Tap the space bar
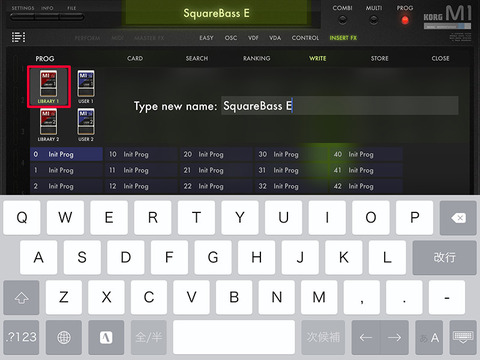This screenshot has width=480, height=360. point(234,337)
